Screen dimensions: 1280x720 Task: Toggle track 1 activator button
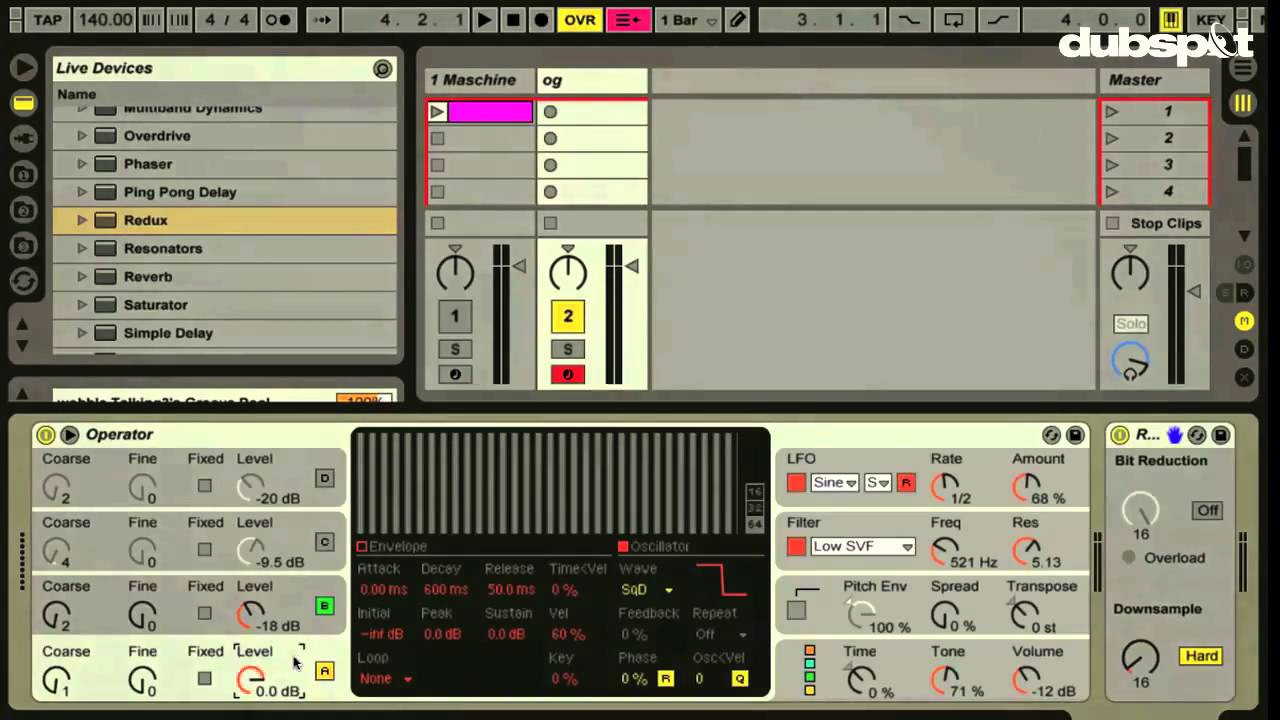[455, 316]
